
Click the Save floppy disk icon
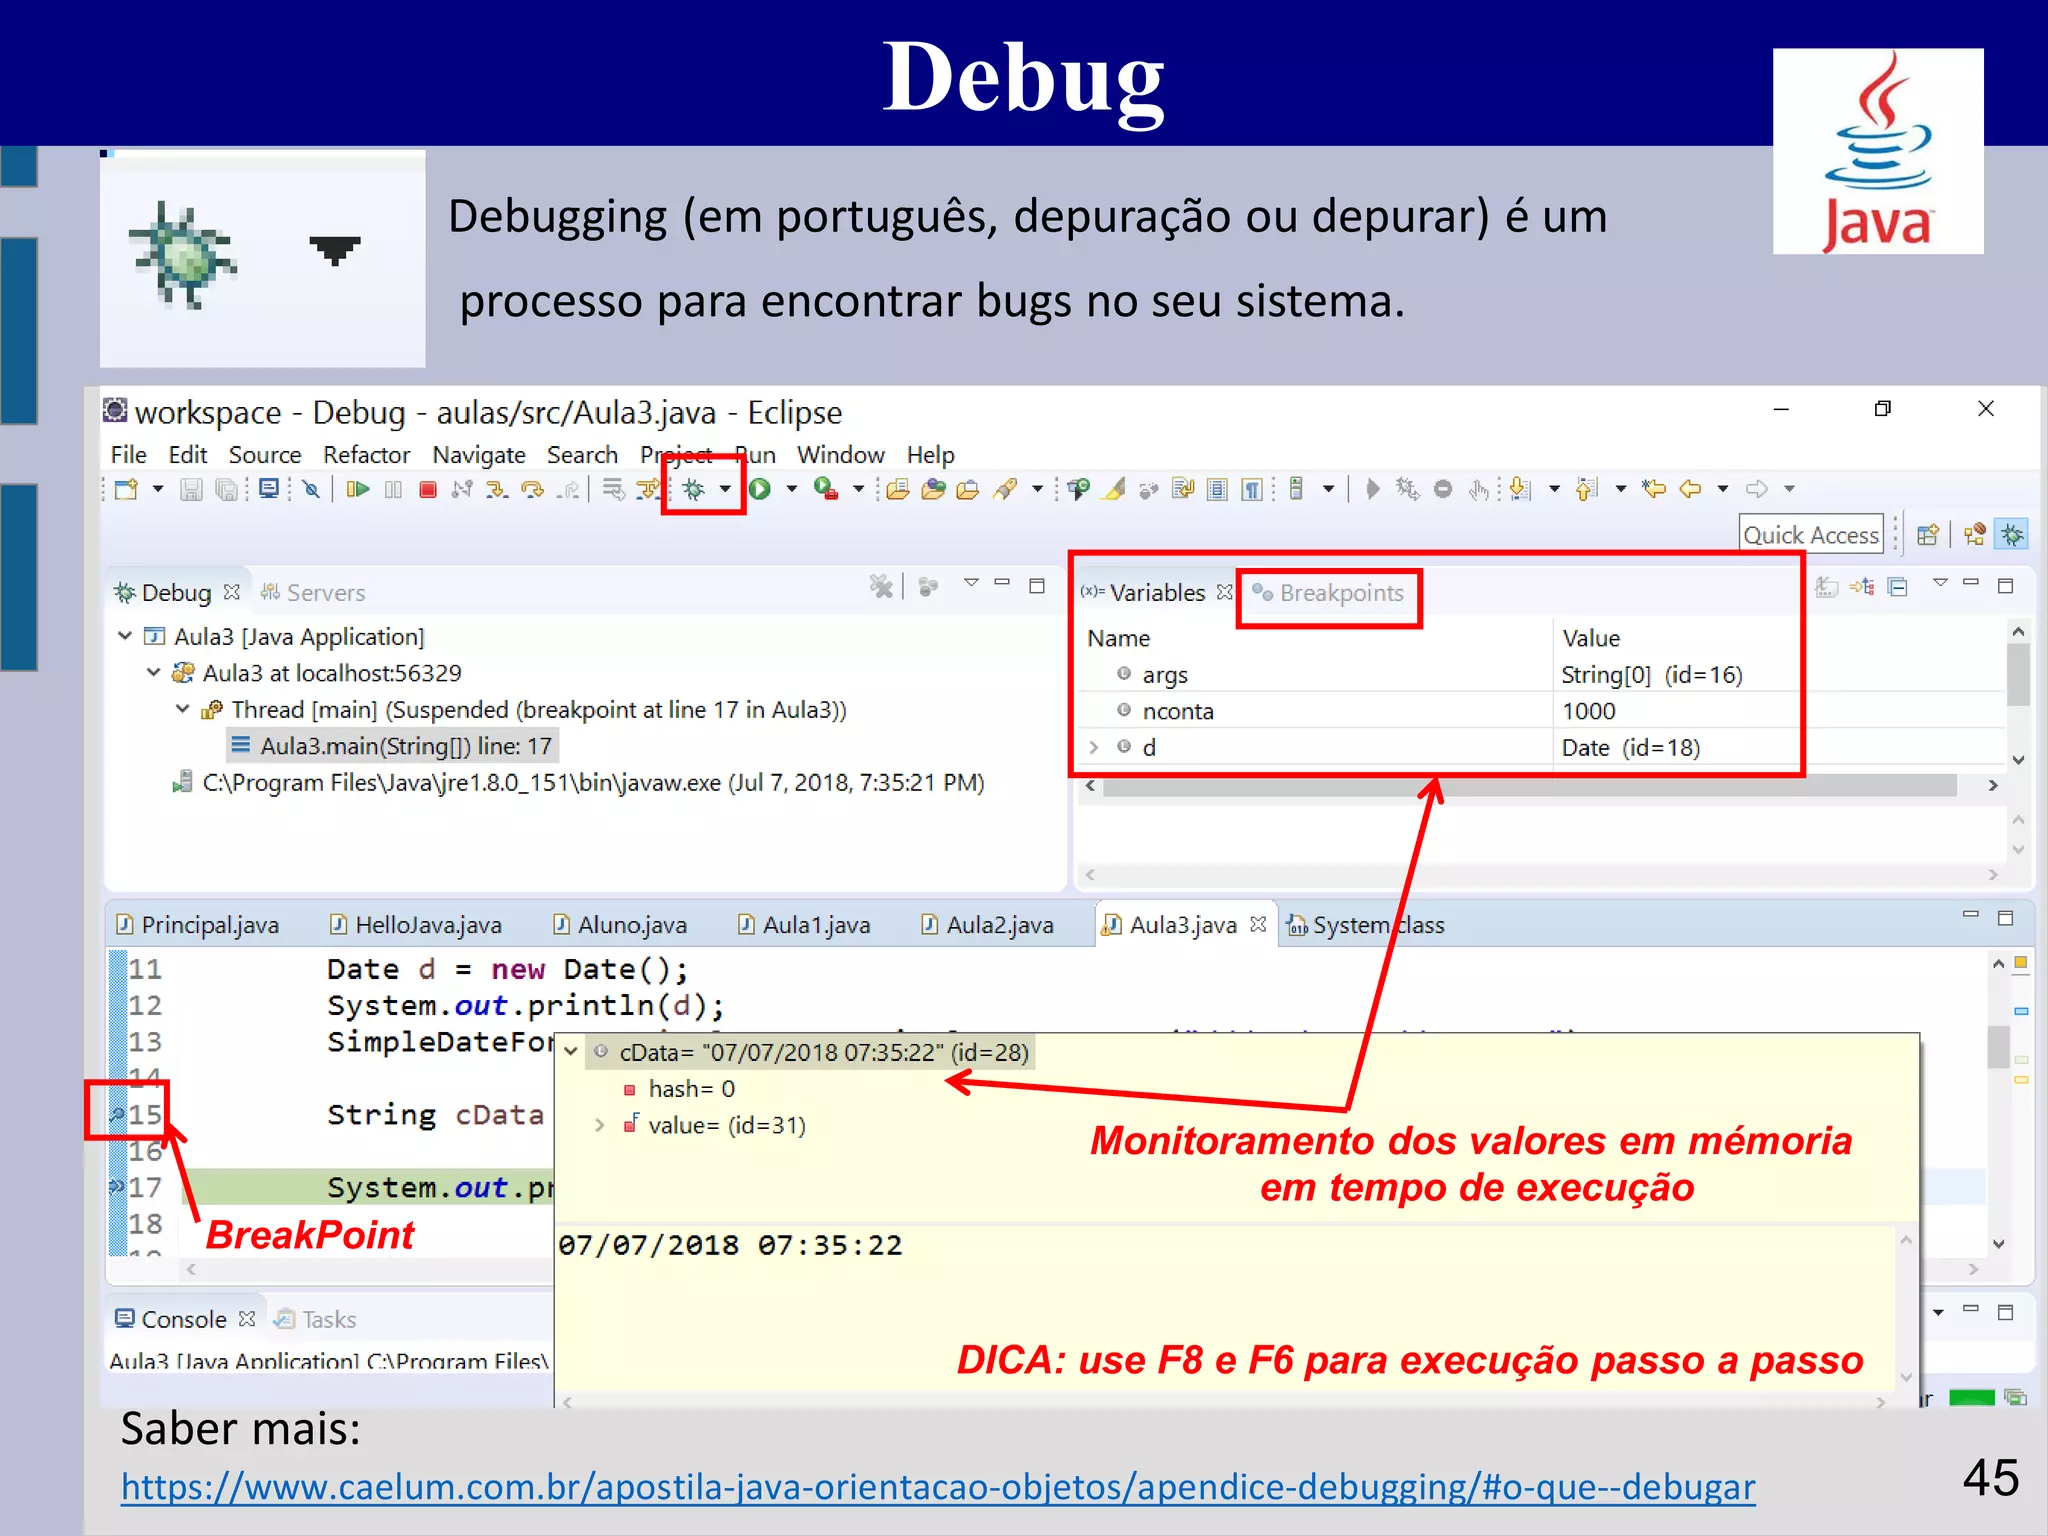[191, 489]
